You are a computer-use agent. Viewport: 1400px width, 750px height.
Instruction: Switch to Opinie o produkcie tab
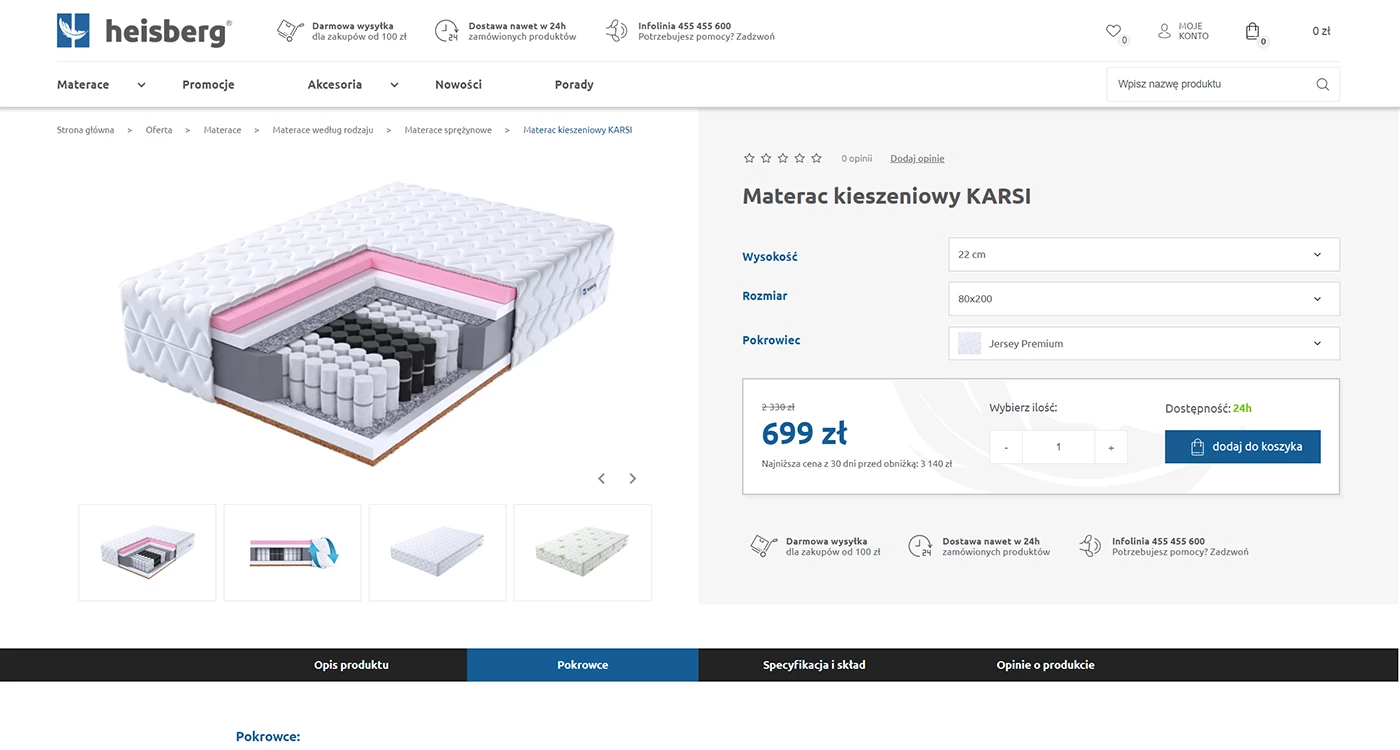point(1046,665)
